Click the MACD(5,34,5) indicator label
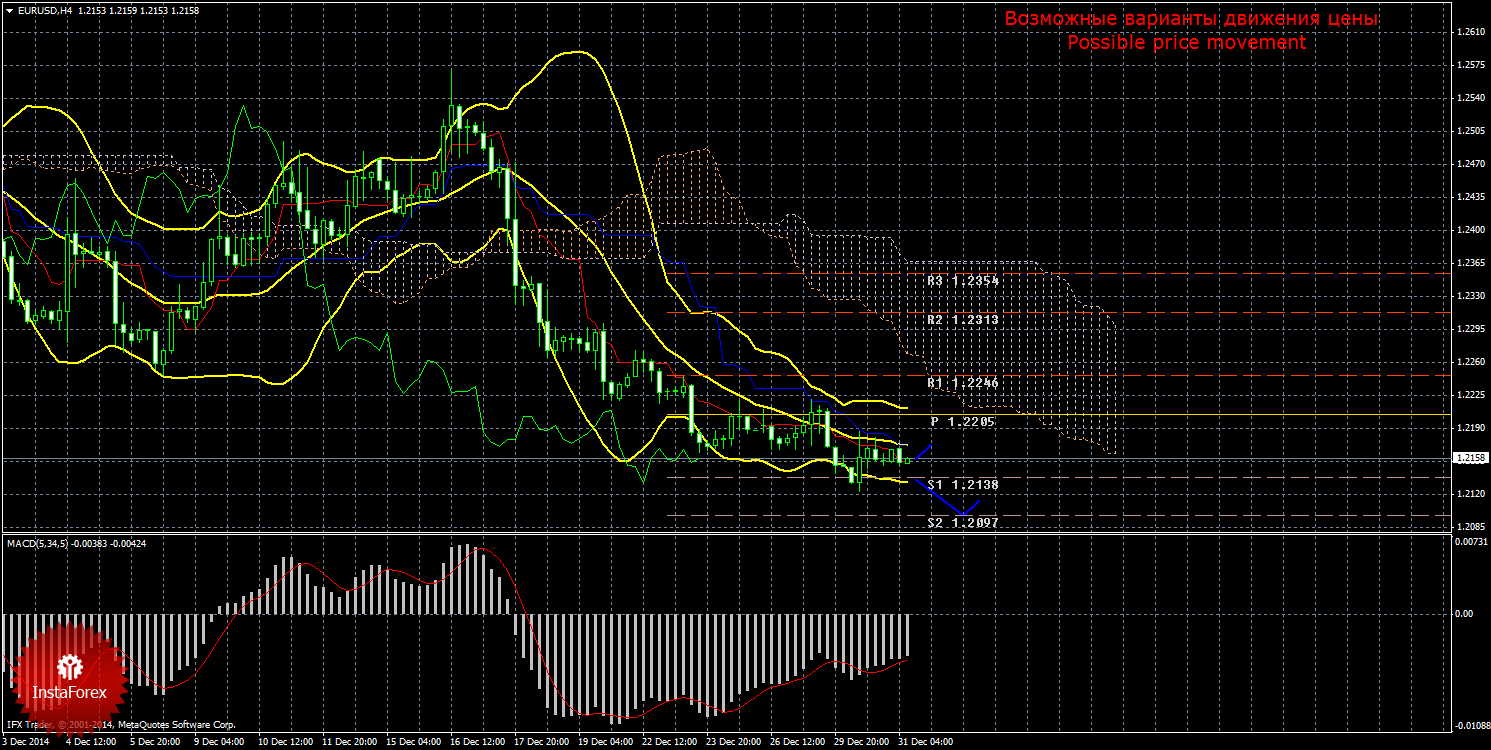The height and width of the screenshot is (750, 1491). point(40,543)
